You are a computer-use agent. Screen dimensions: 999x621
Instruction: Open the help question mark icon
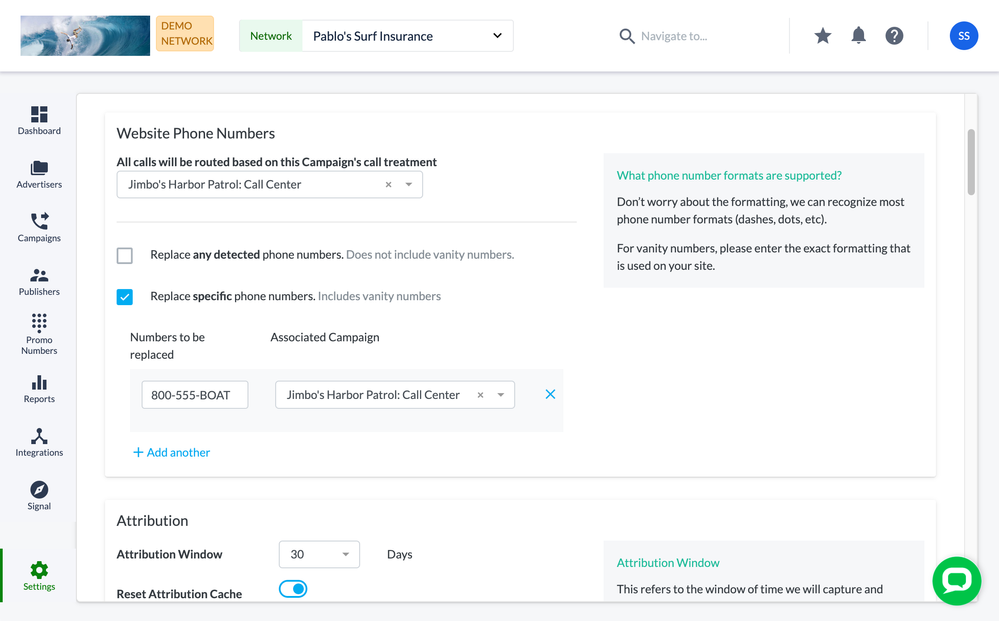click(894, 36)
